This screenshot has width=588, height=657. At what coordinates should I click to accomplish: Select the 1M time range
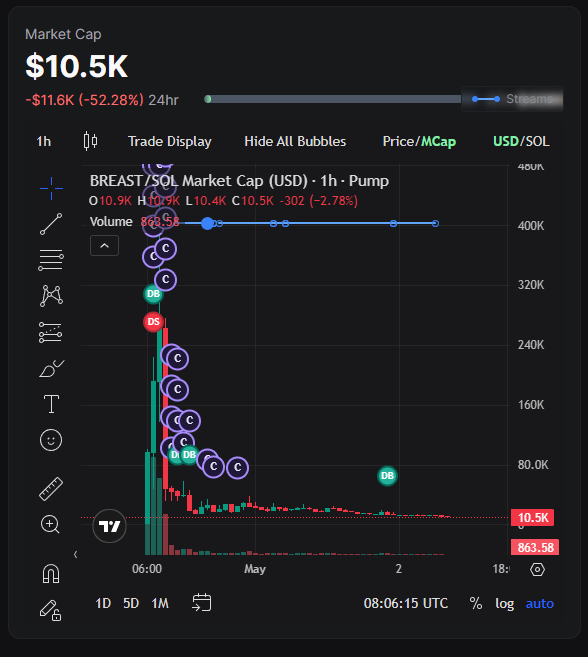(160, 603)
